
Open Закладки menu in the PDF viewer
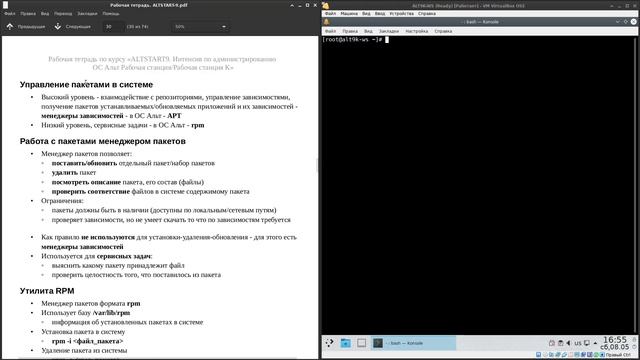(87, 13)
